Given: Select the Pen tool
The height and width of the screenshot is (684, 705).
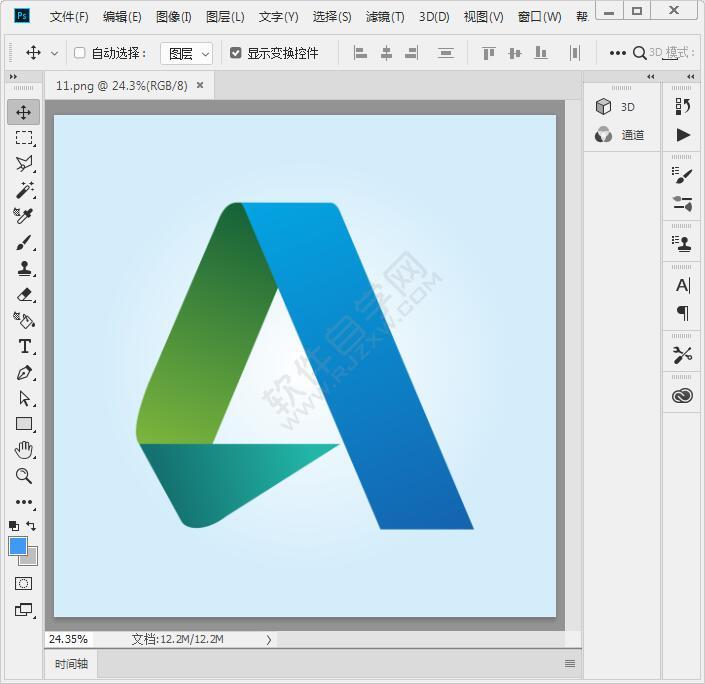Looking at the screenshot, I should [x=24, y=372].
